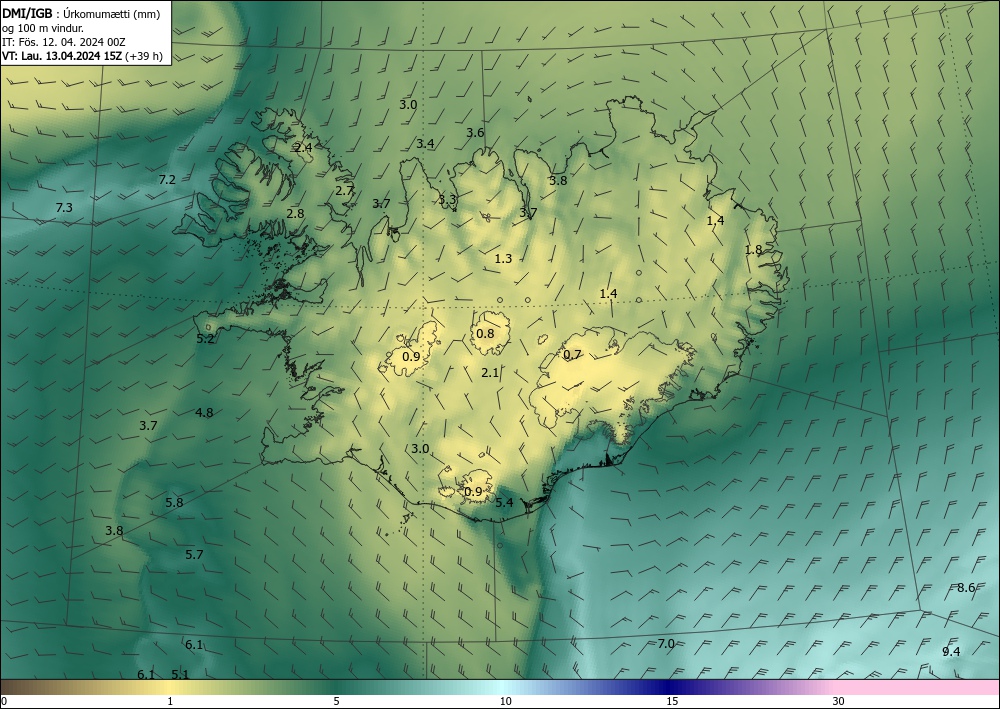Click the 8.6 value near the right edge

coord(966,588)
